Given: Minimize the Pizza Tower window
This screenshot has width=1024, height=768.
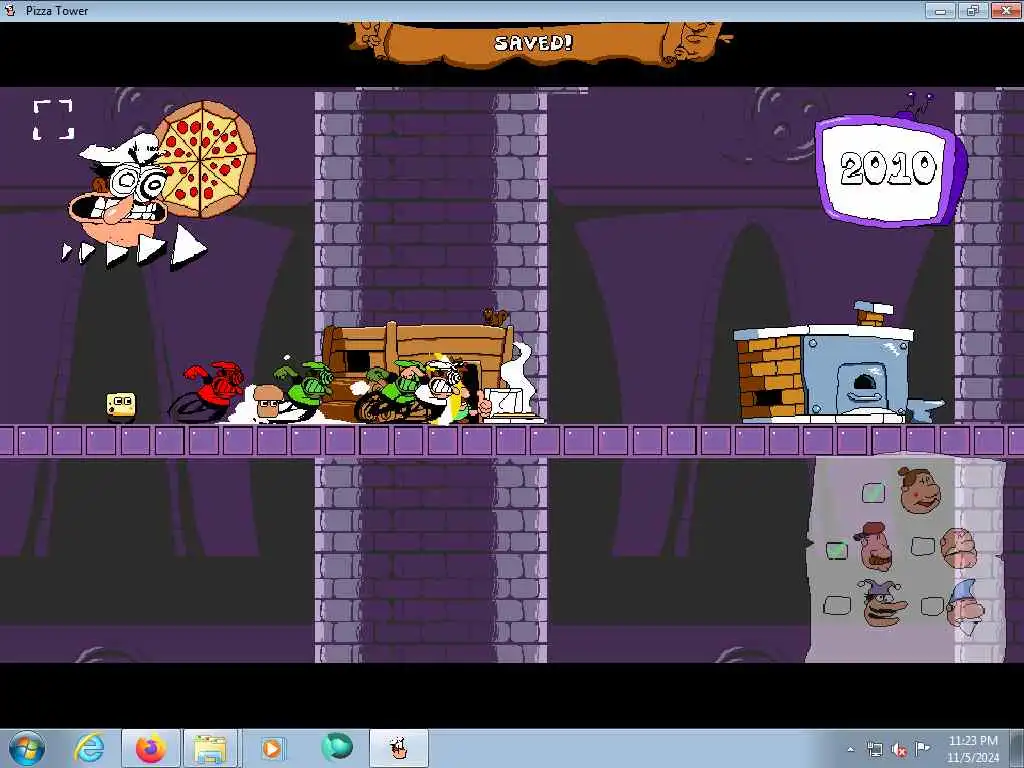Looking at the screenshot, I should (941, 10).
